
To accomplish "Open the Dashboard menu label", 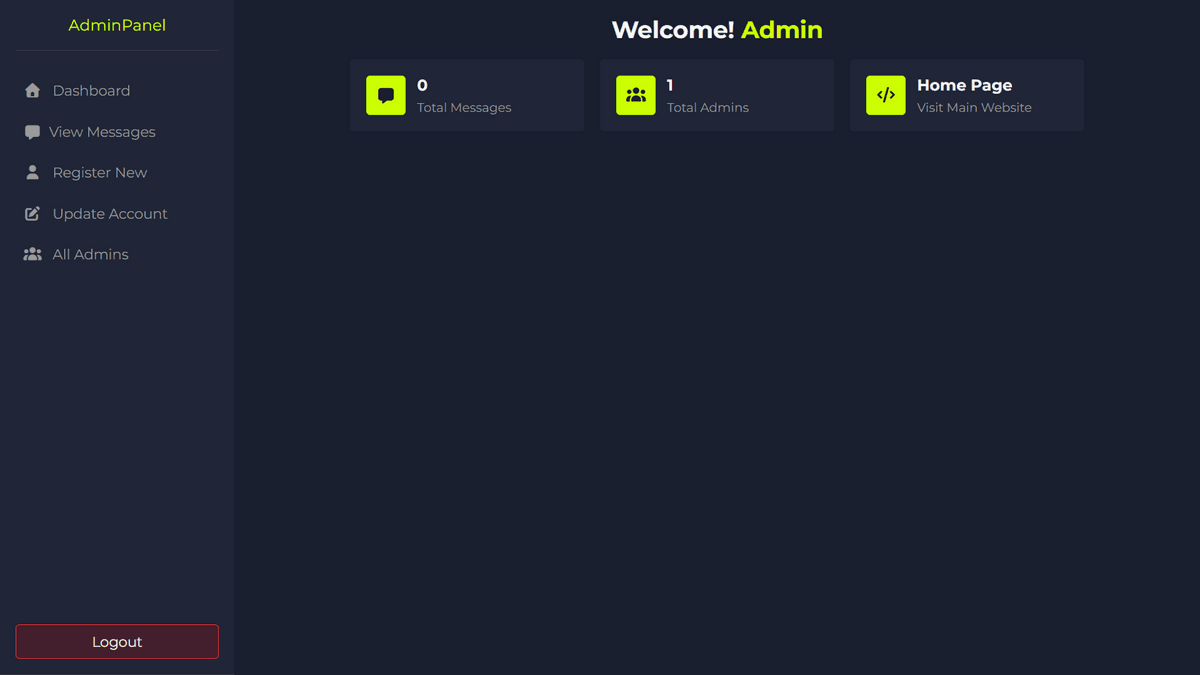I will [x=91, y=91].
